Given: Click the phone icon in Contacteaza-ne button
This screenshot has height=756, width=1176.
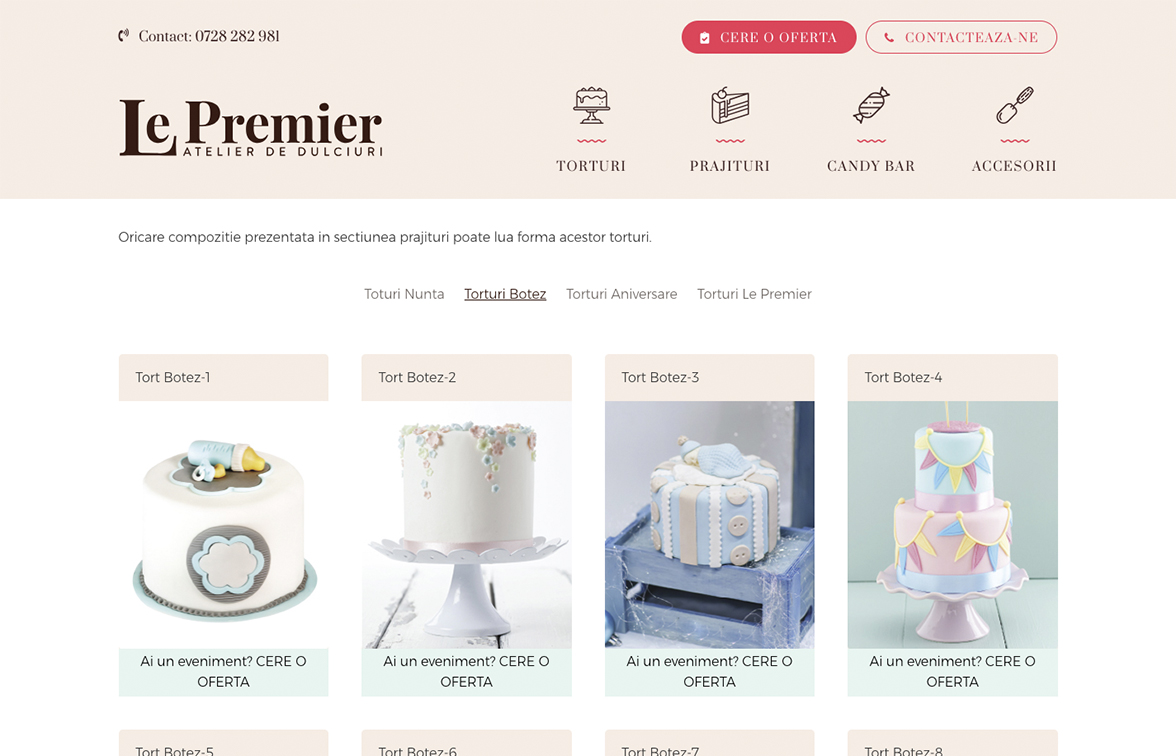Looking at the screenshot, I should [x=889, y=38].
